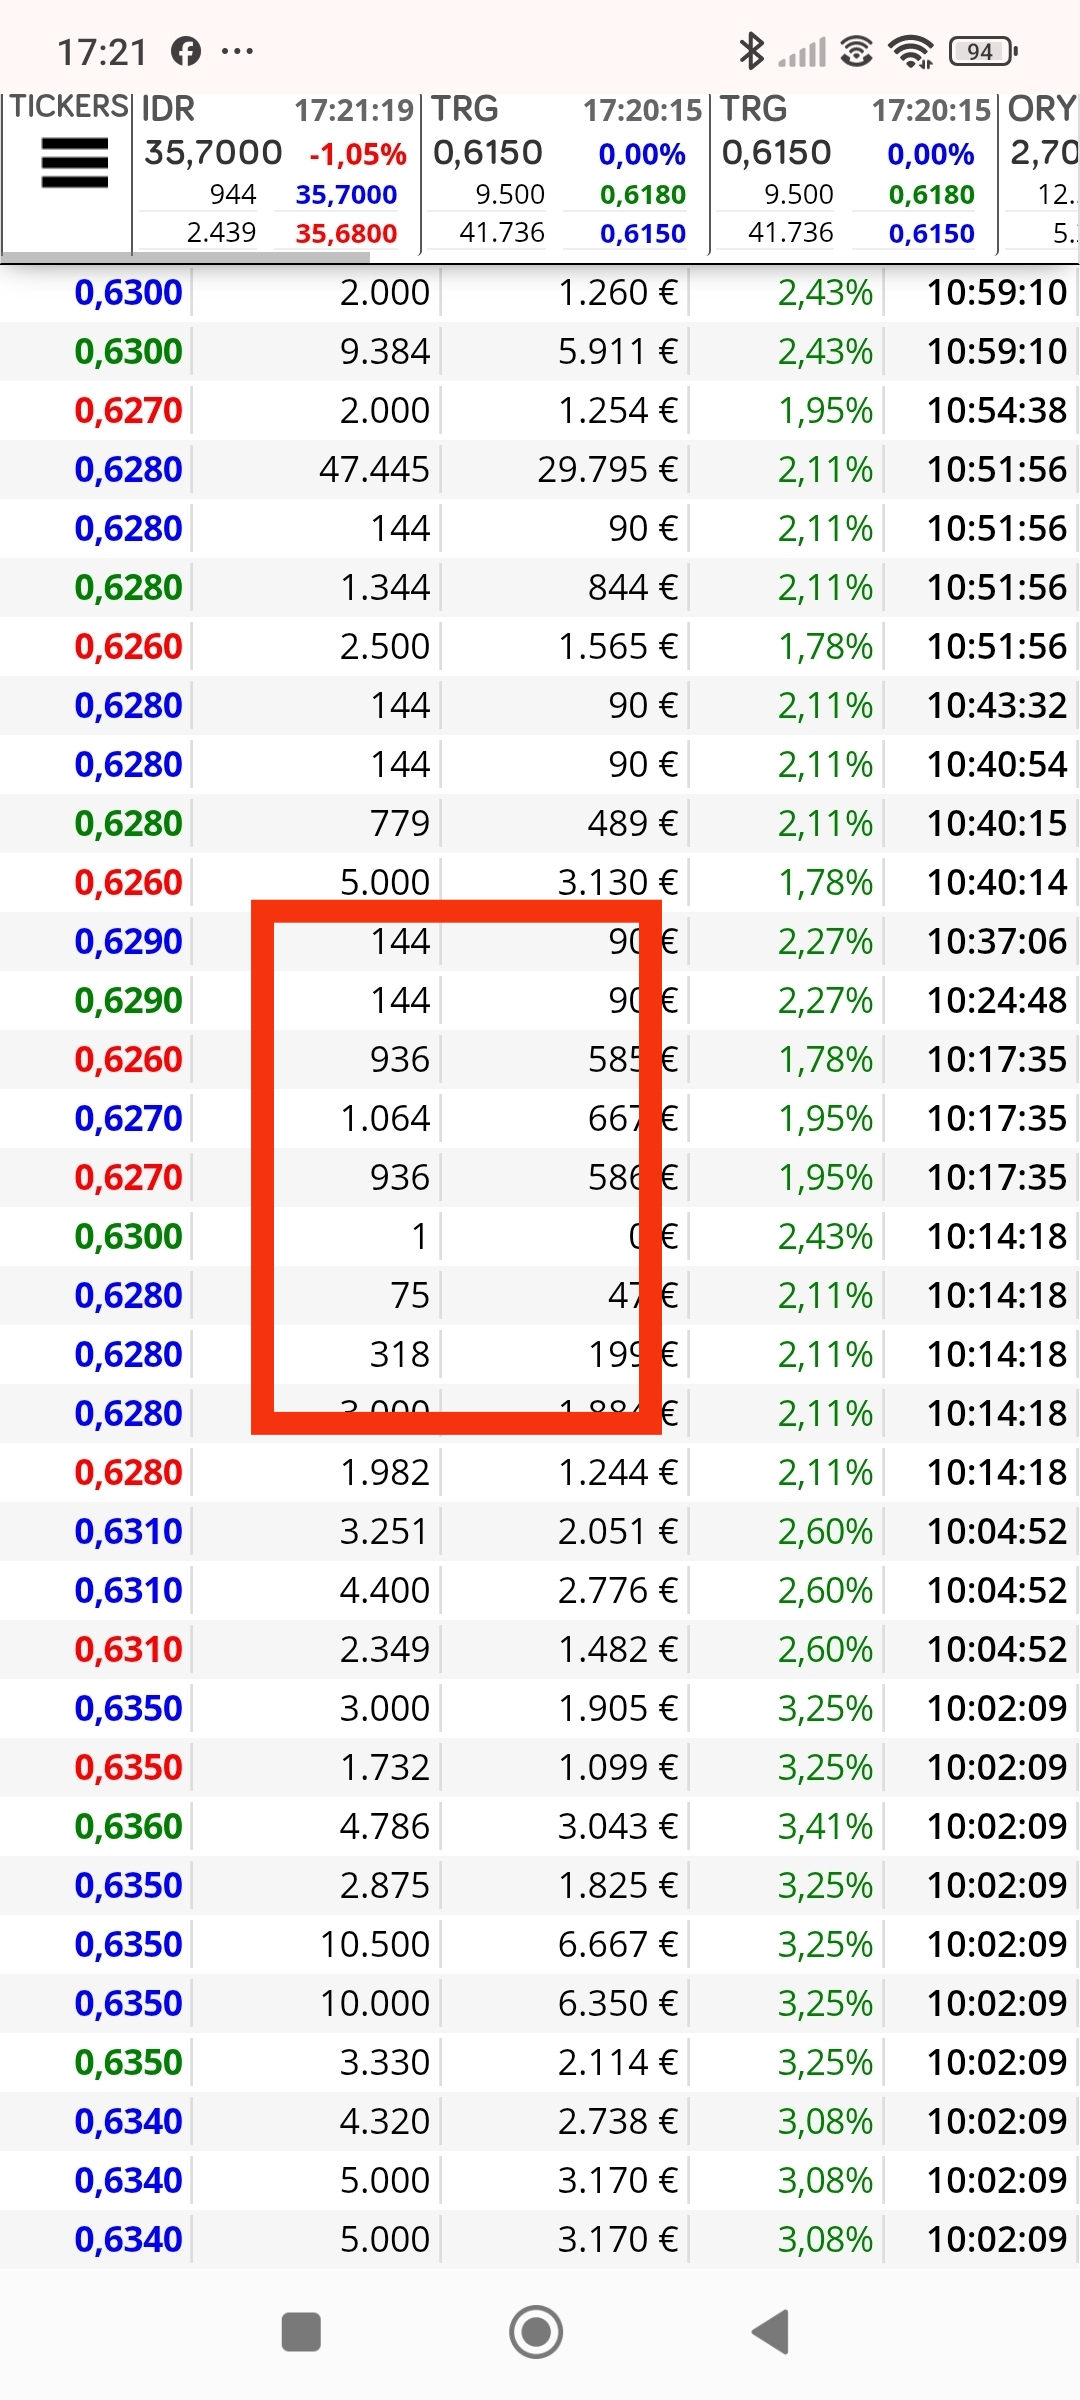Tap the Wi-Fi status icon

tap(911, 51)
